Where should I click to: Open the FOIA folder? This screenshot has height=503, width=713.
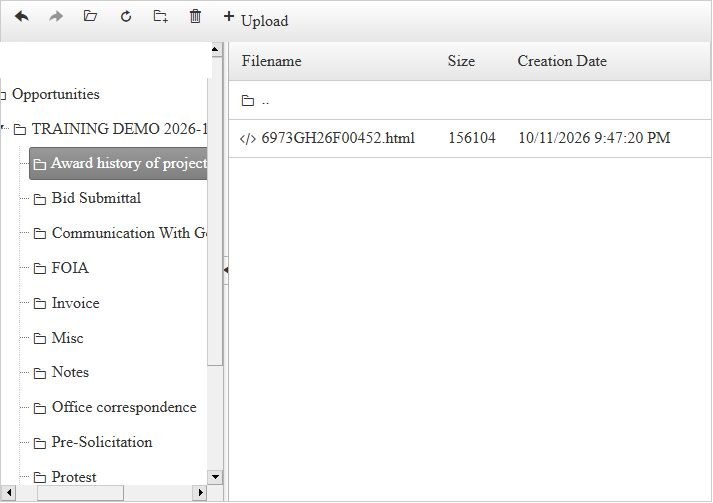coord(70,268)
